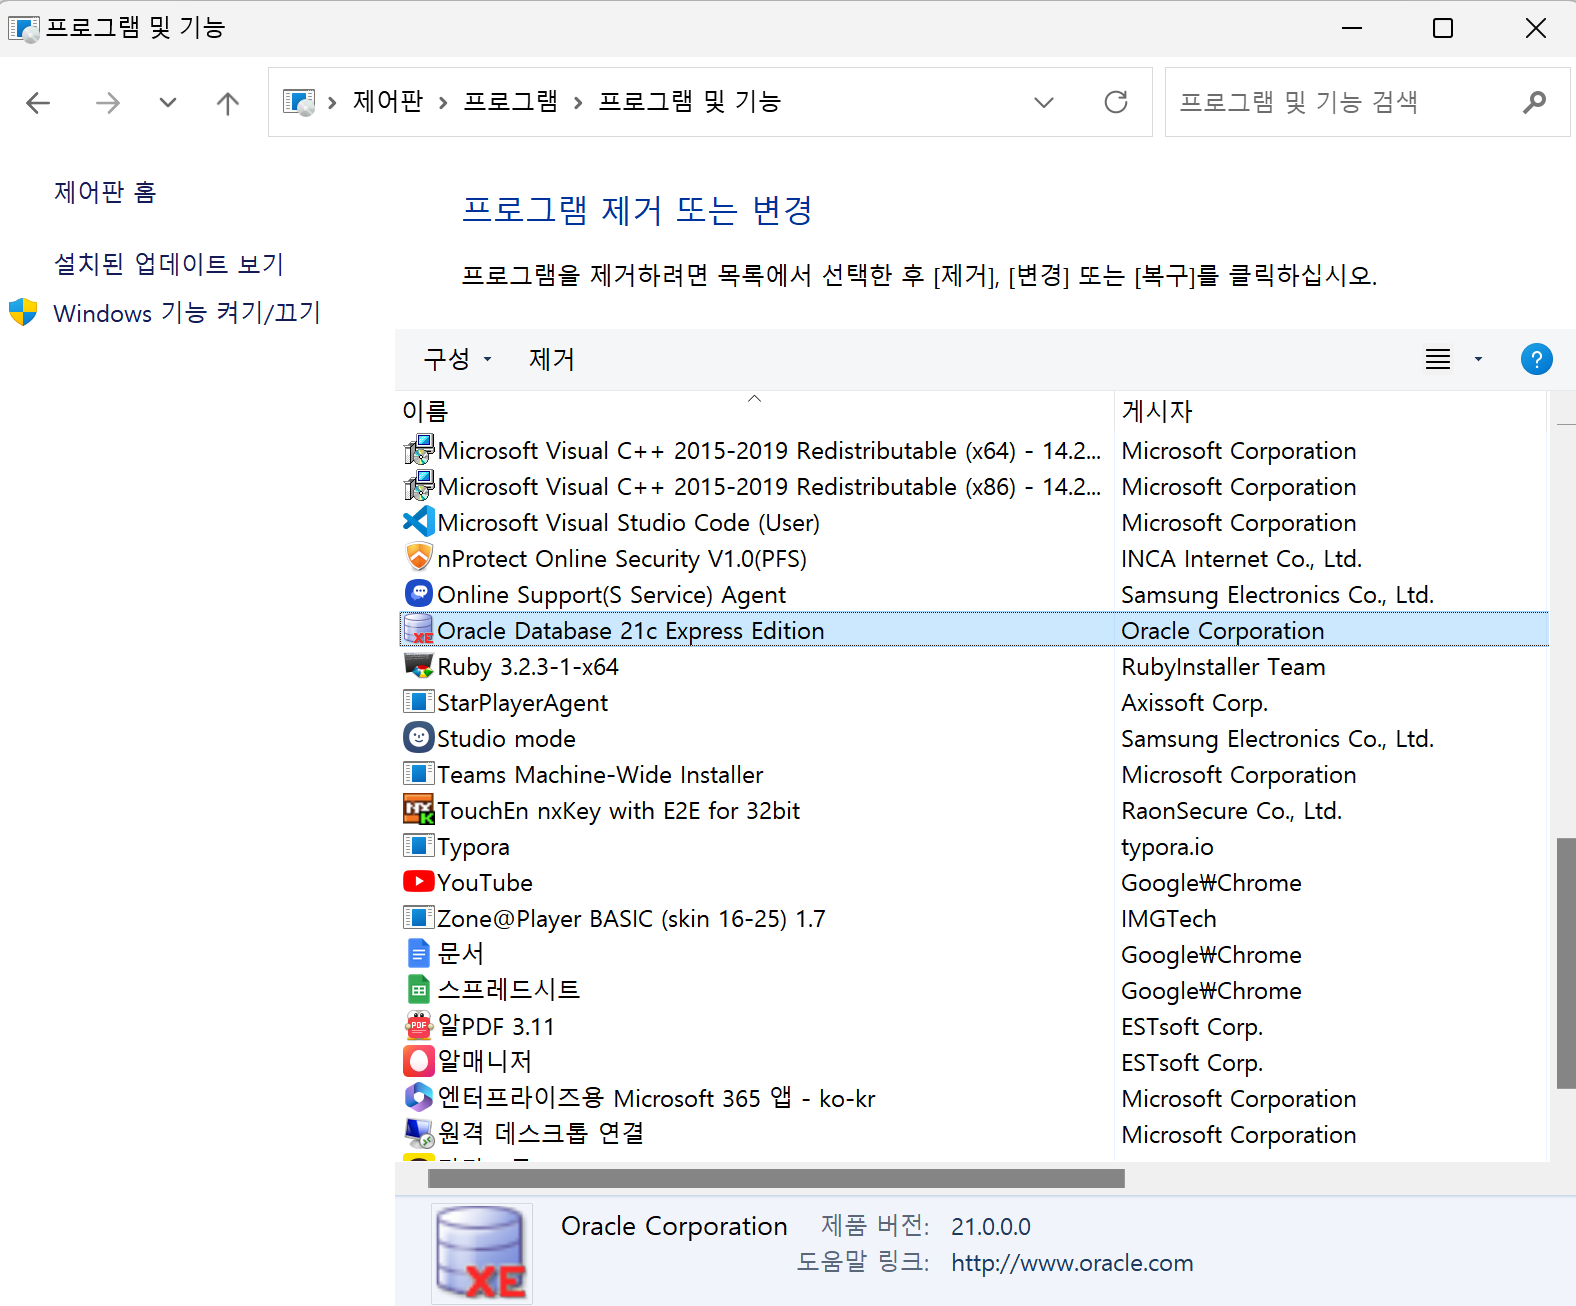Expand the chevron after 제어판 breadcrumb

(443, 102)
